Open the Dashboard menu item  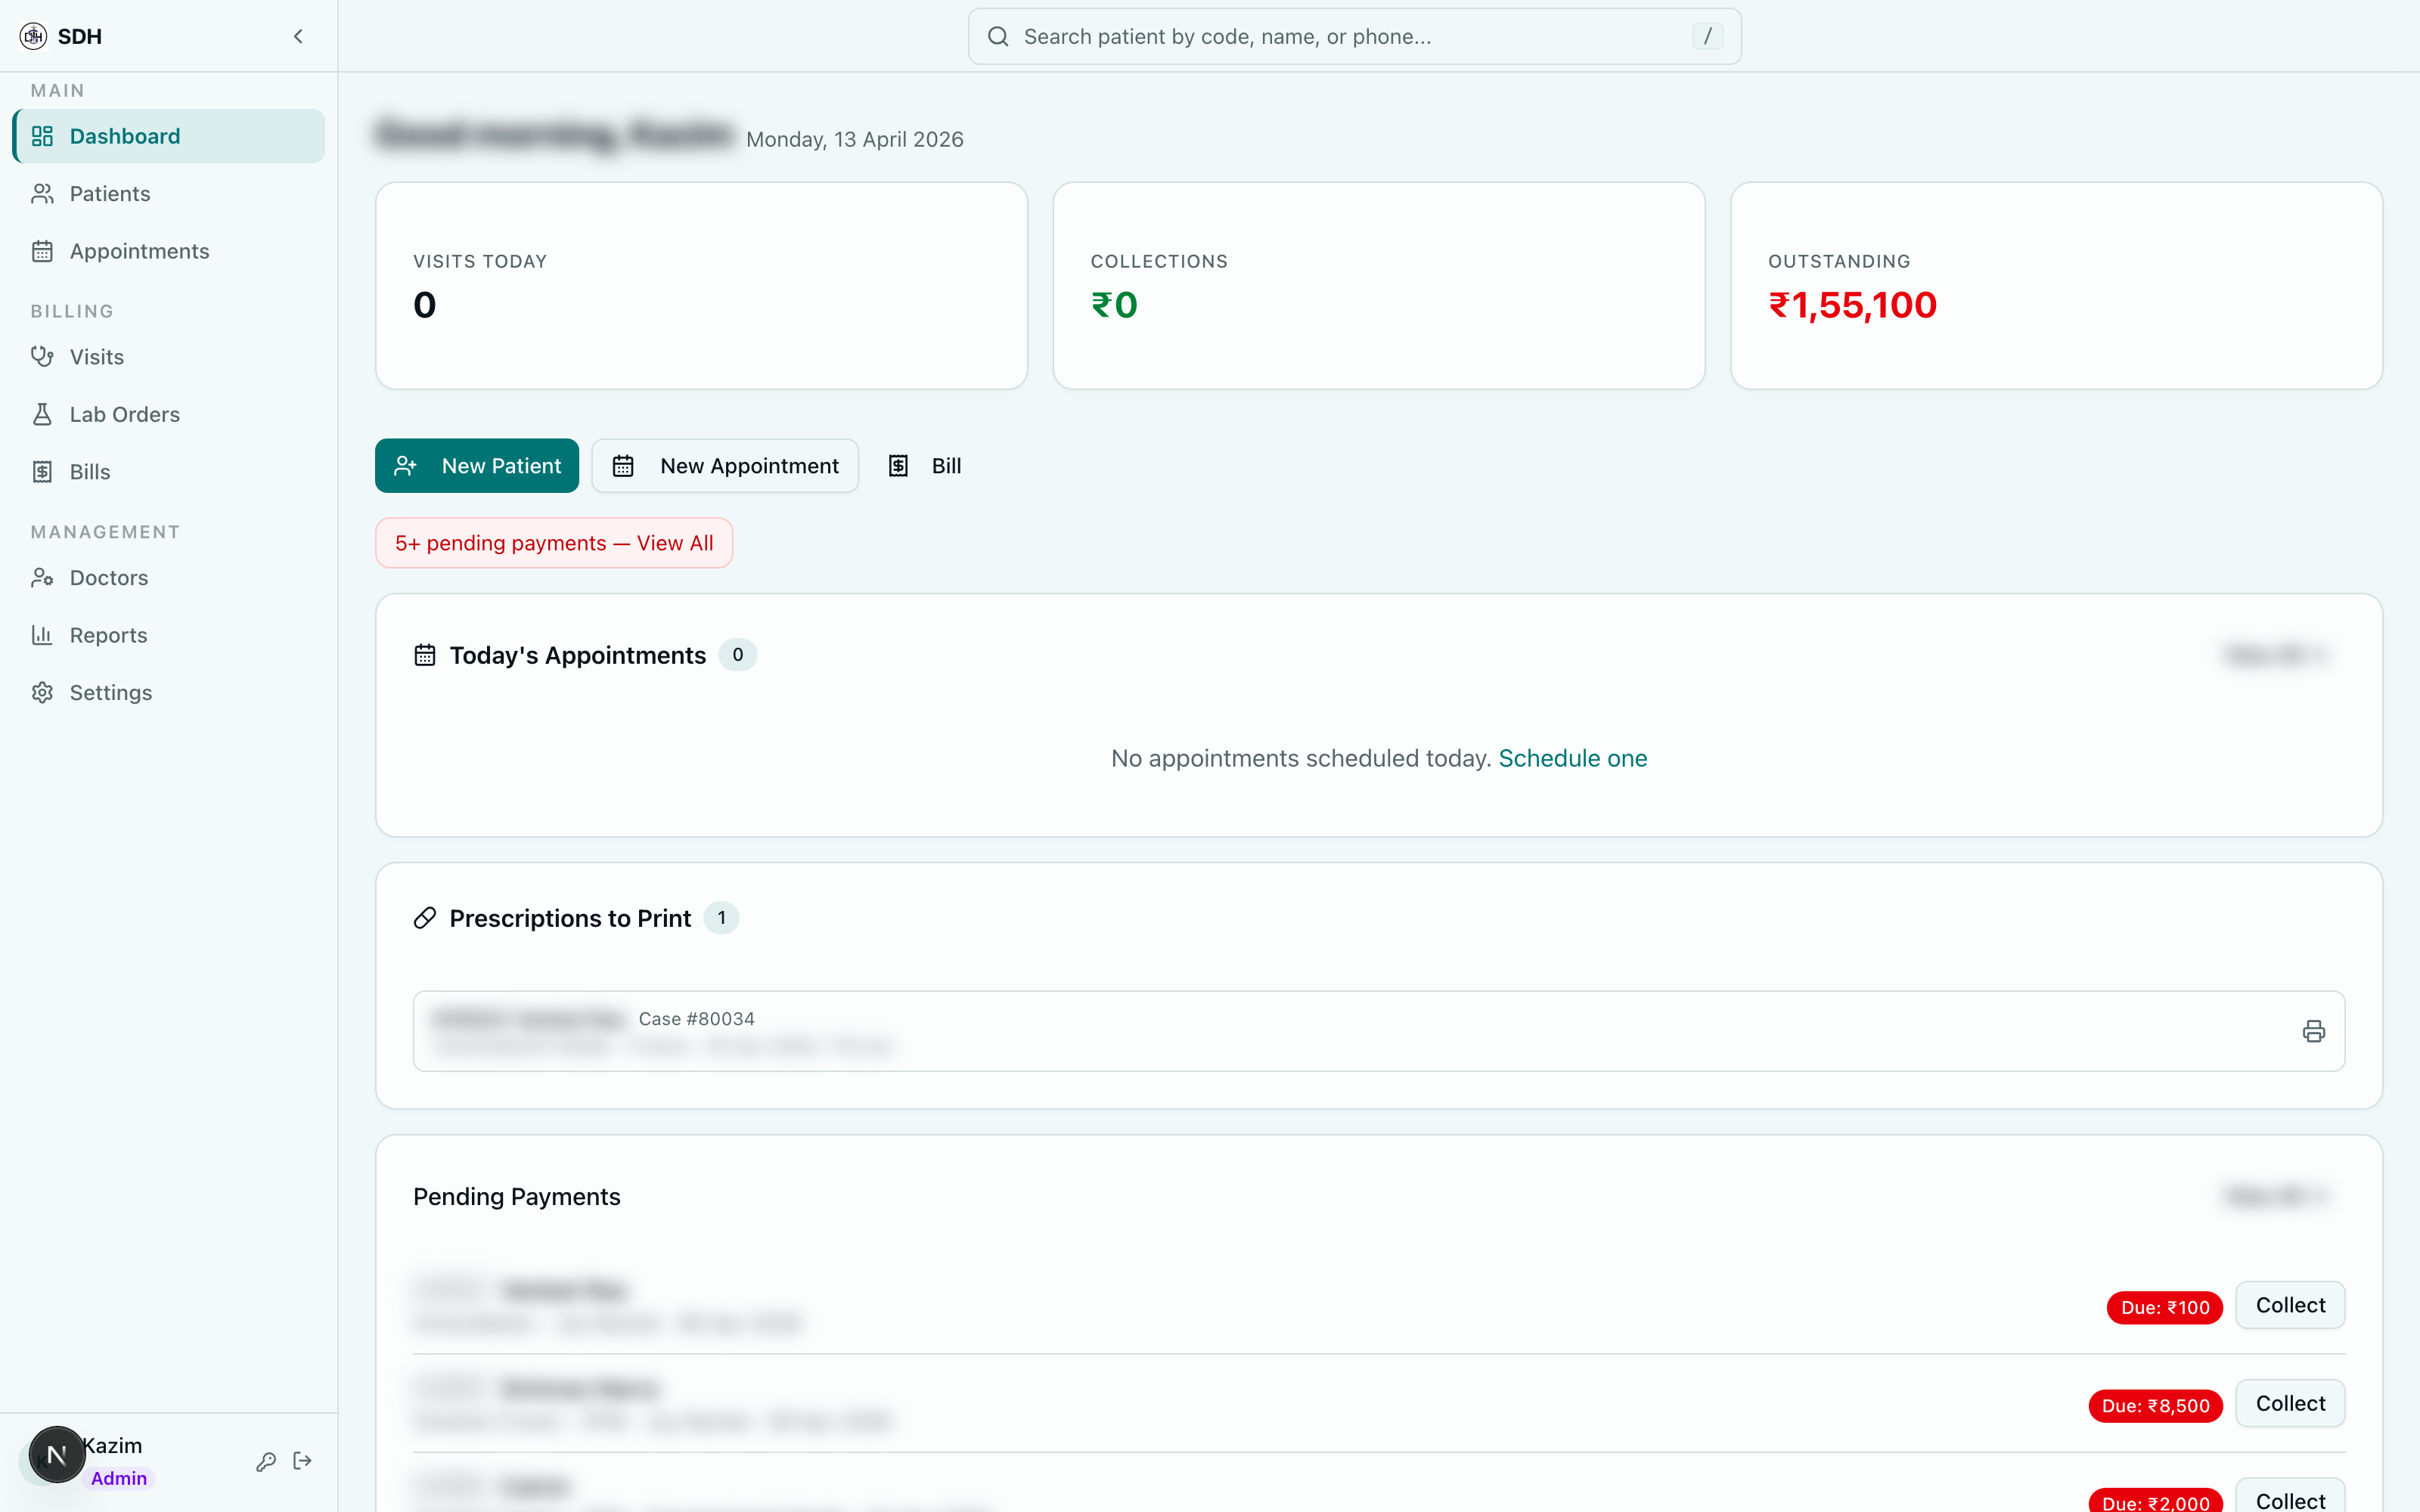tap(168, 136)
